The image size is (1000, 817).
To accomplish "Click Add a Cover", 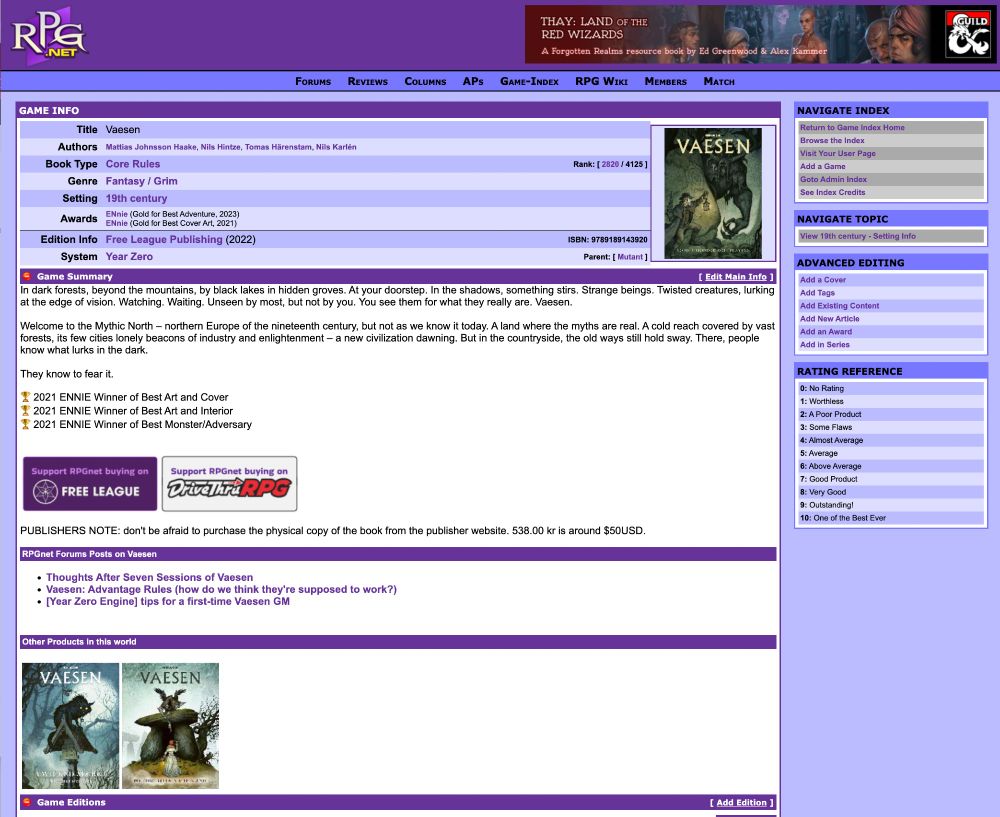I will tap(823, 280).
